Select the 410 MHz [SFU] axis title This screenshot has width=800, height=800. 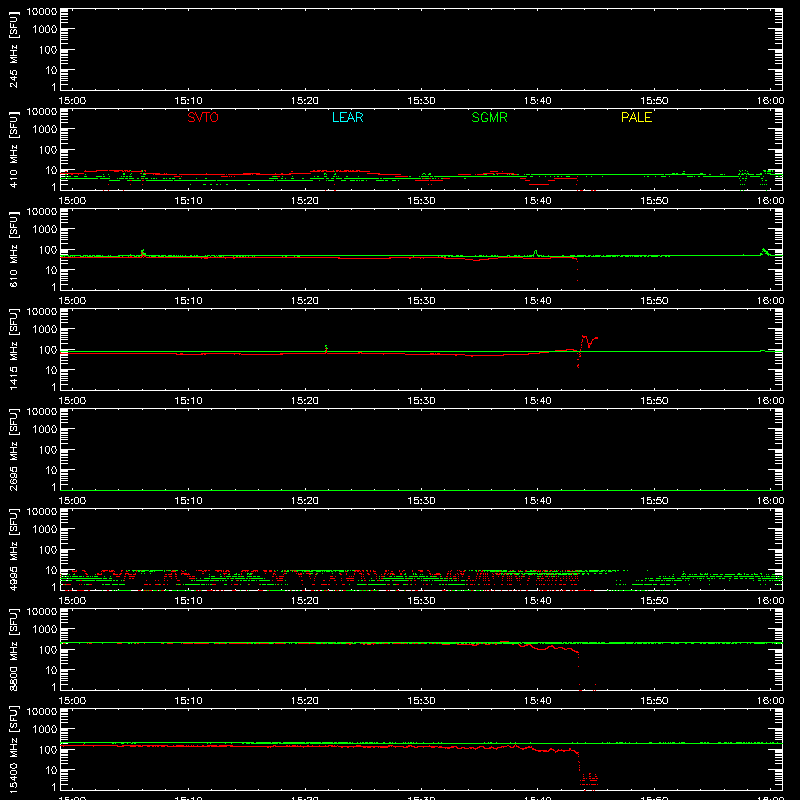14,149
